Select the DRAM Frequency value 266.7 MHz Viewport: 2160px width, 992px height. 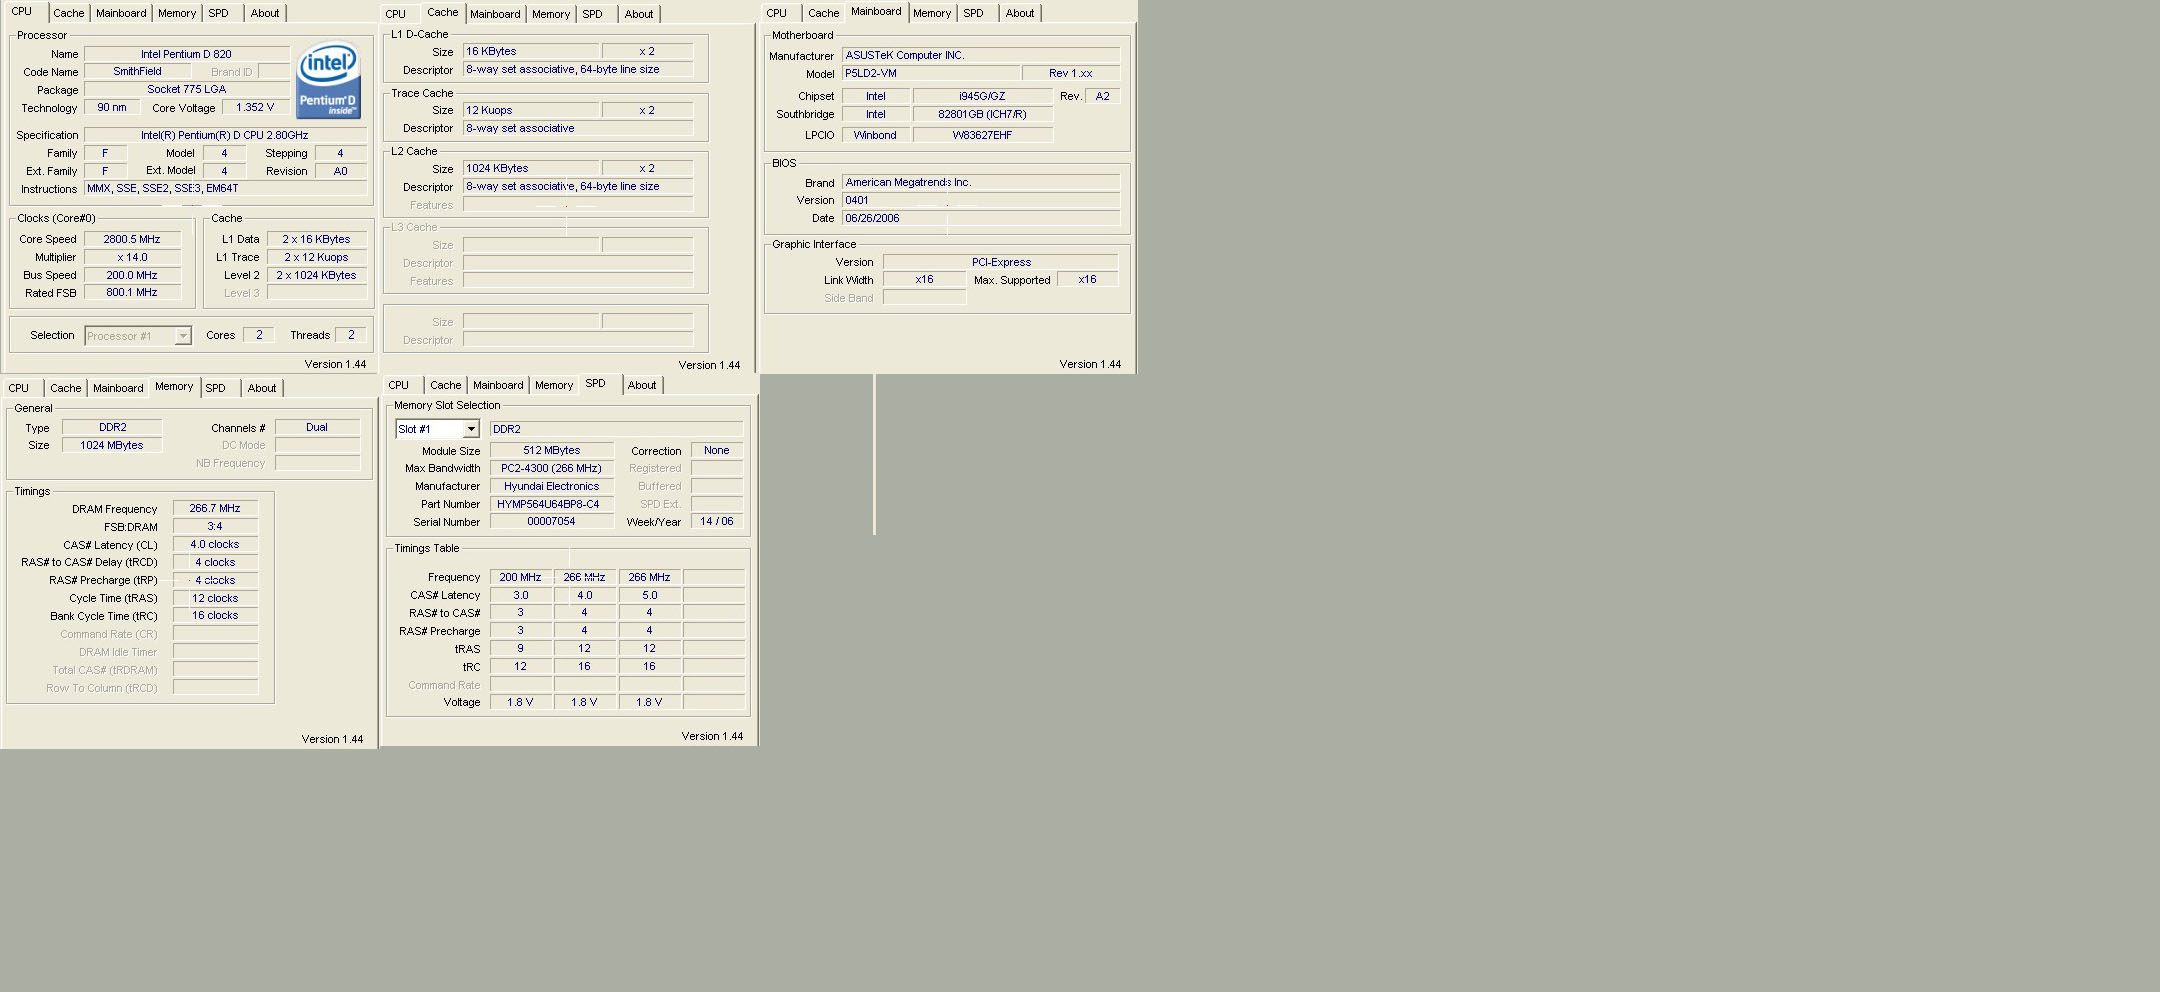point(215,509)
